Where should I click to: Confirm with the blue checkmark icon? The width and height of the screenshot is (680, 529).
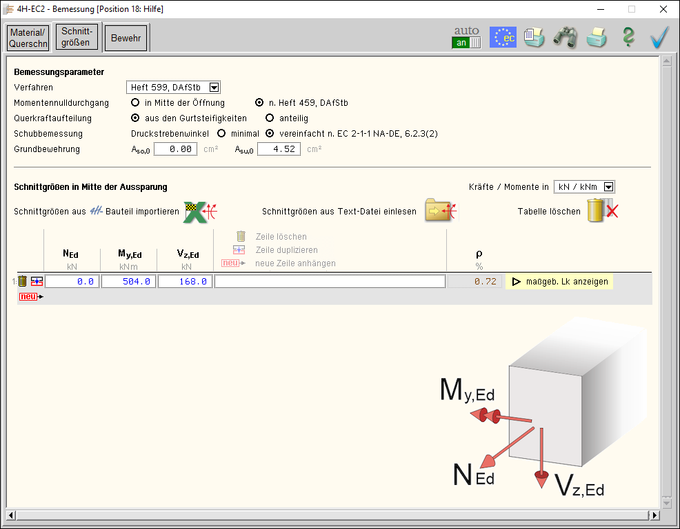(x=659, y=37)
